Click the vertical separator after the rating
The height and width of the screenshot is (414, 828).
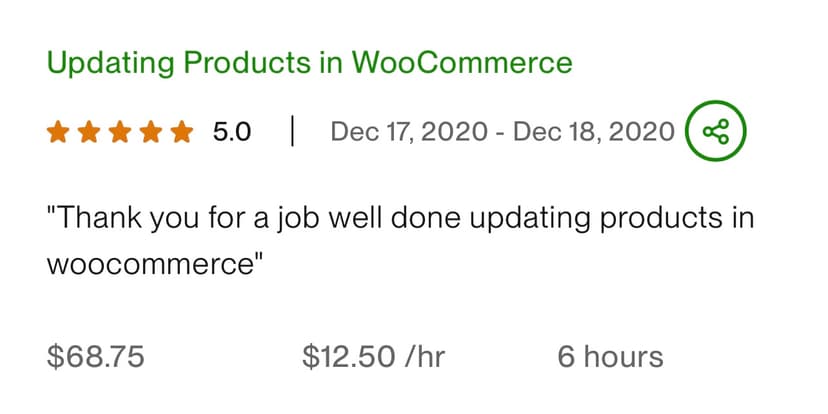(x=291, y=132)
